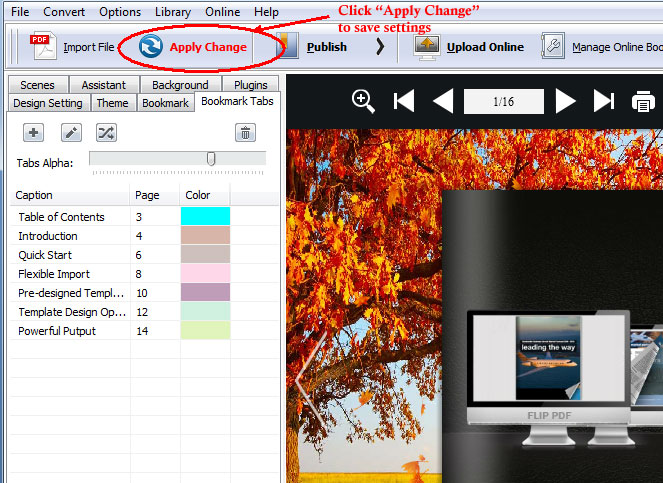Pick the cyan Table of Contents color
Image resolution: width=663 pixels, height=483 pixels.
point(205,216)
